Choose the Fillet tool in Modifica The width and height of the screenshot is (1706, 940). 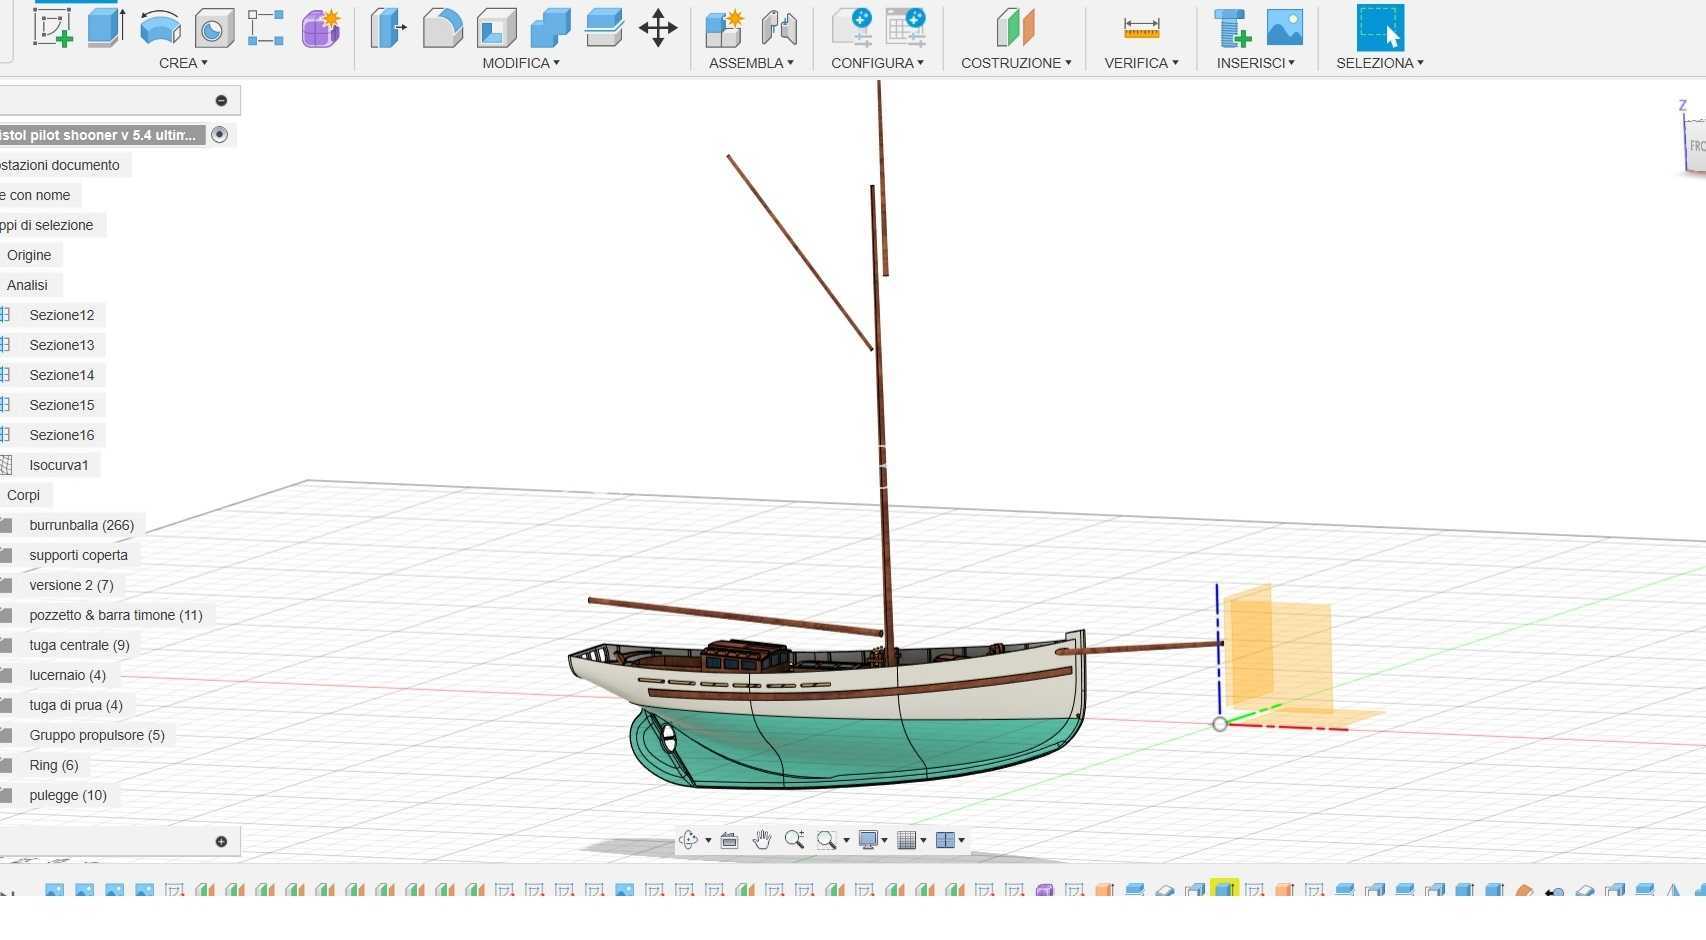(442, 28)
